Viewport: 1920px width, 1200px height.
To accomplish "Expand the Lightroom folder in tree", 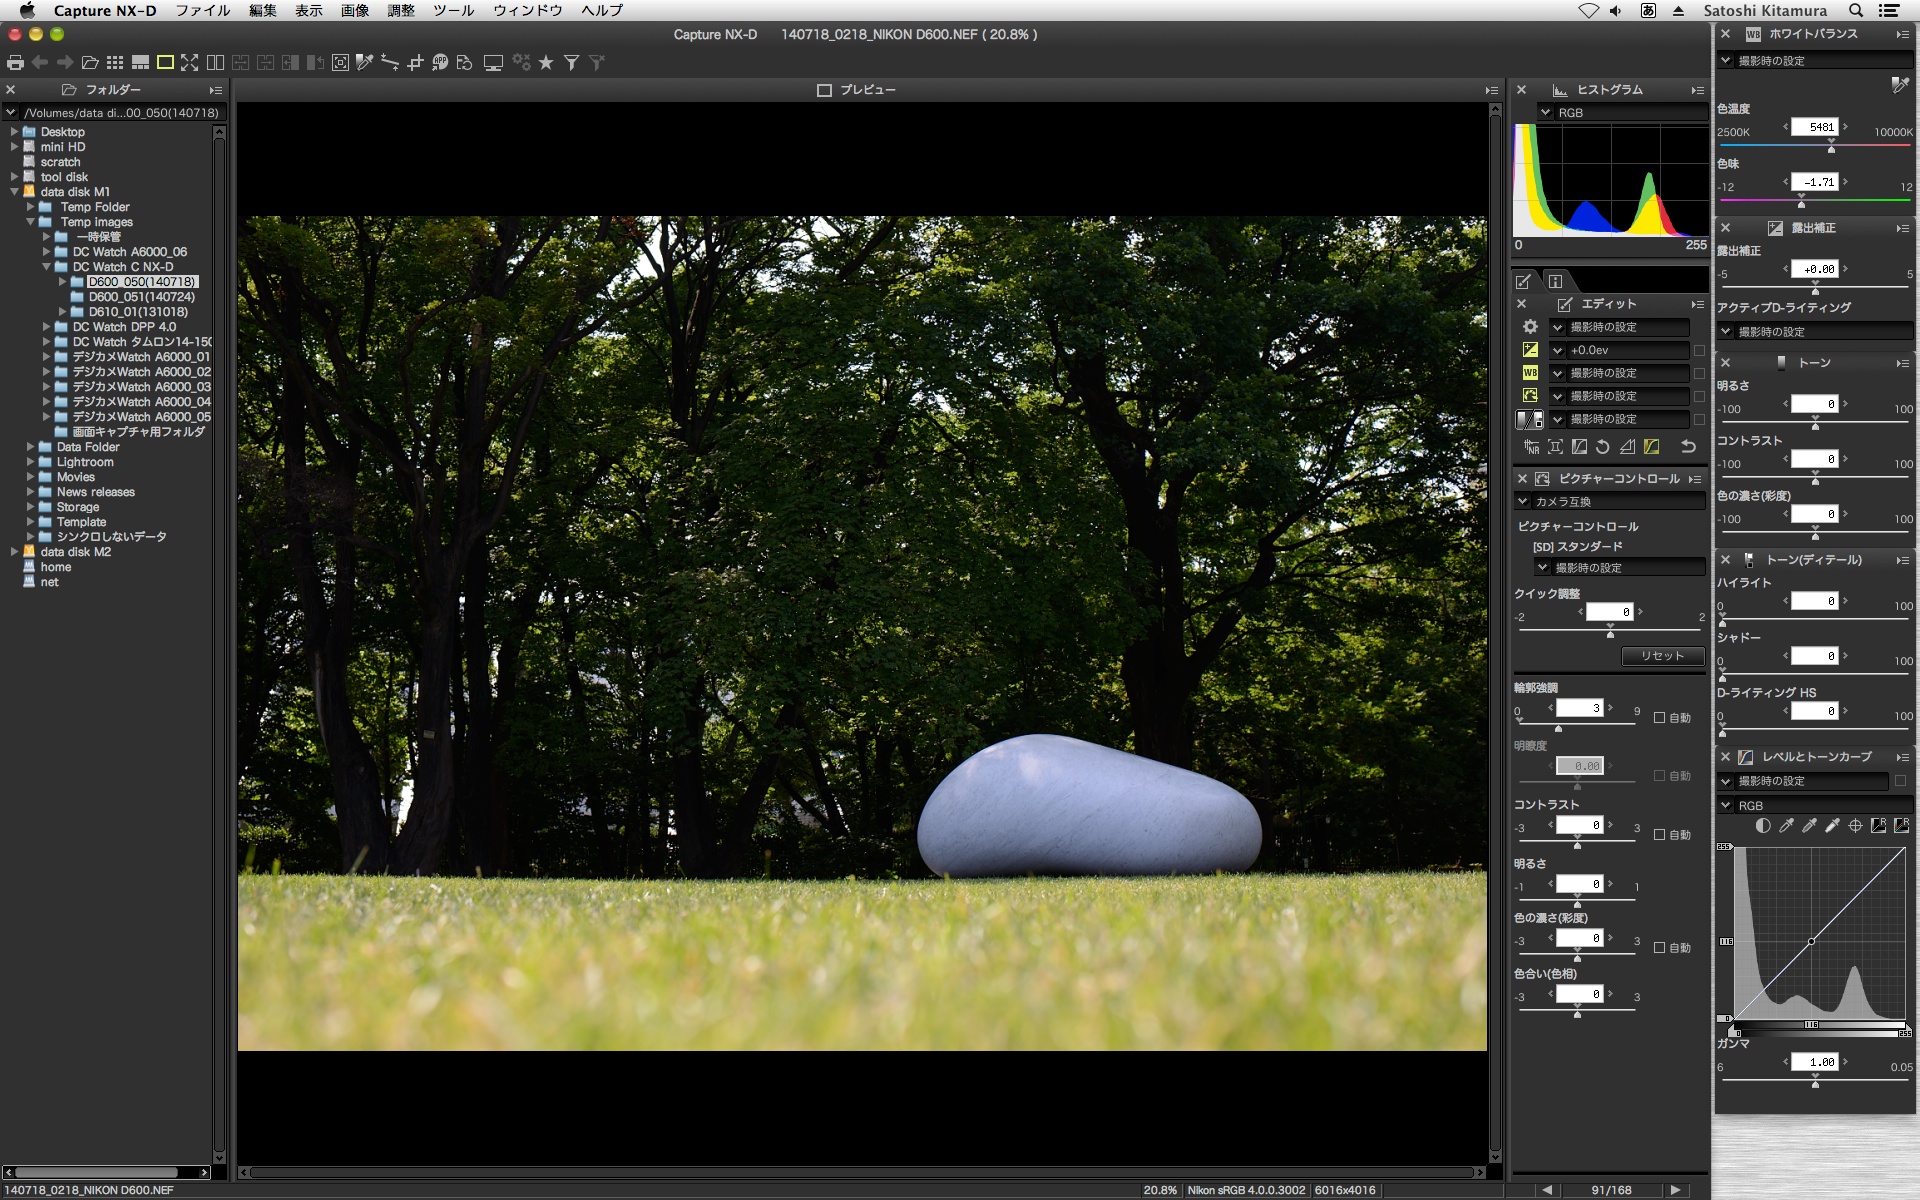I will (30, 462).
